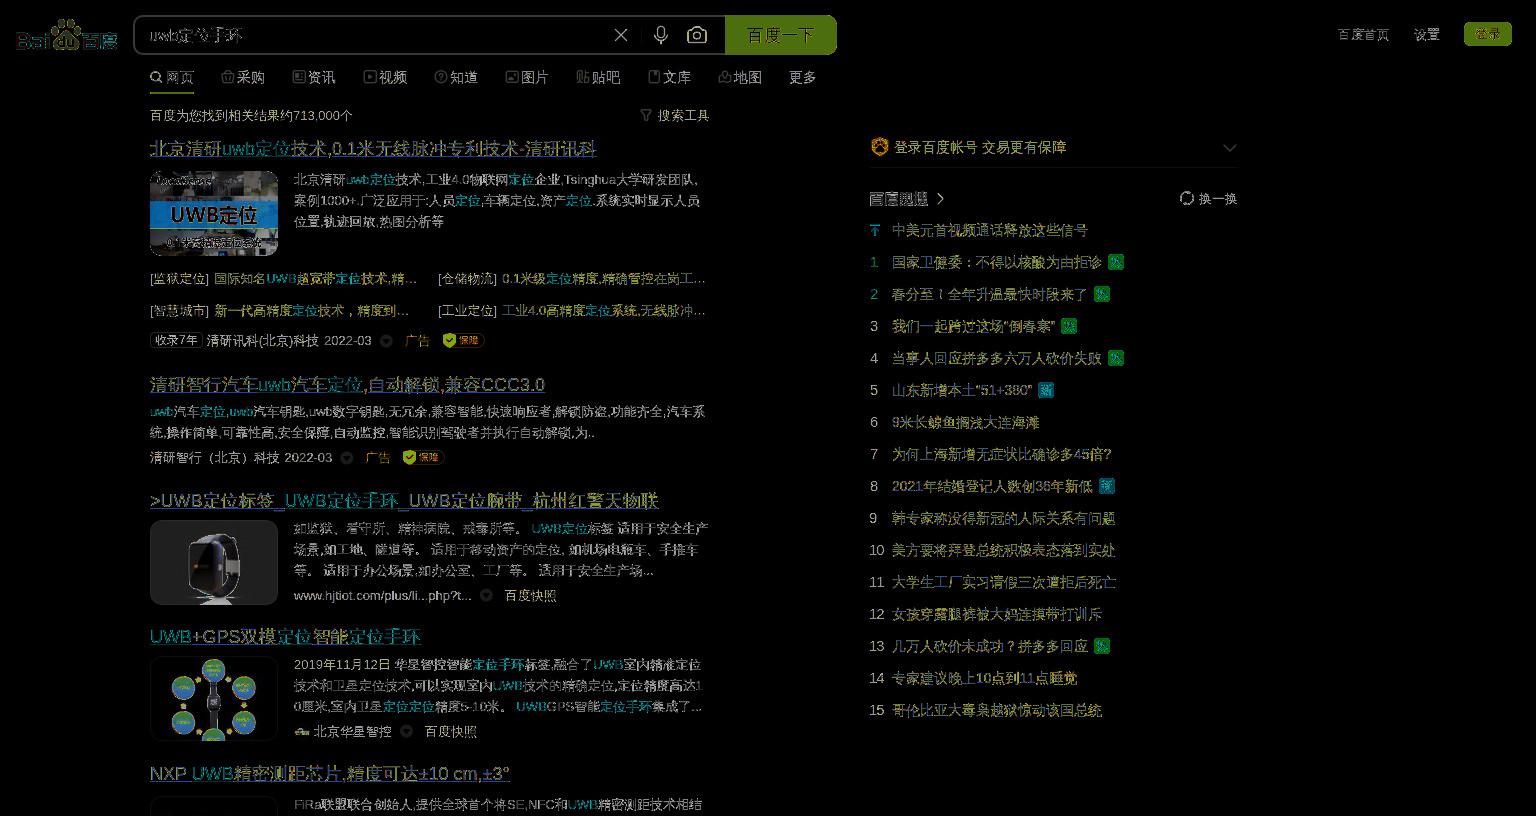Open hot search 当事人回应拼多多六万人砍价失败
1536x816 pixels.
tap(997, 358)
